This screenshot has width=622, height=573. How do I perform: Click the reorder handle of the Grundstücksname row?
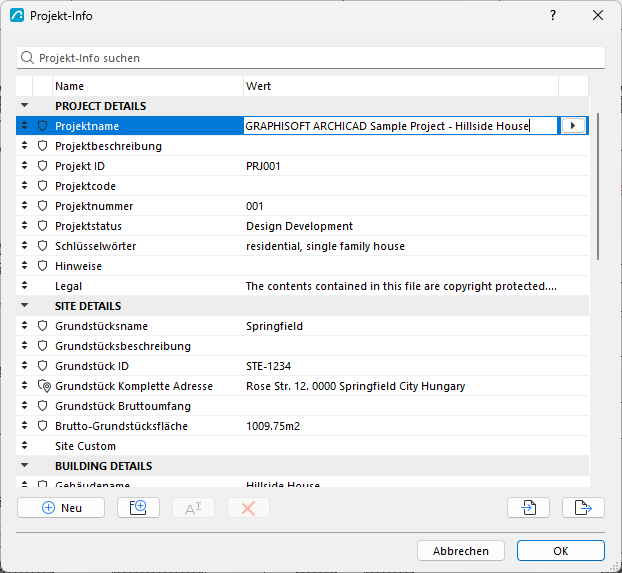[25, 325]
